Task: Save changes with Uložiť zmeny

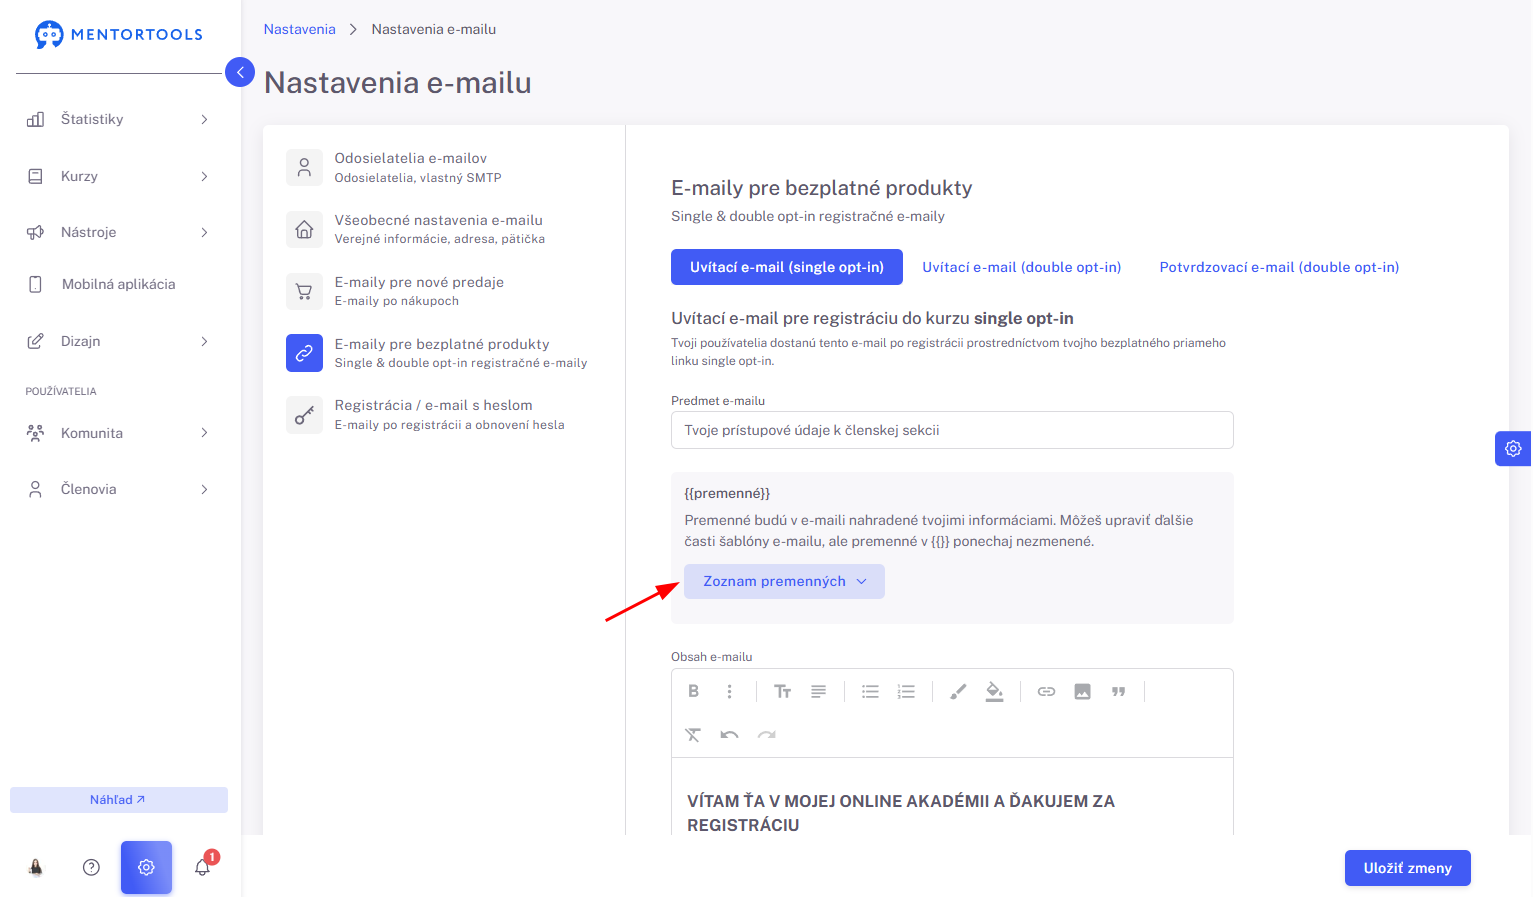Action: pos(1407,868)
